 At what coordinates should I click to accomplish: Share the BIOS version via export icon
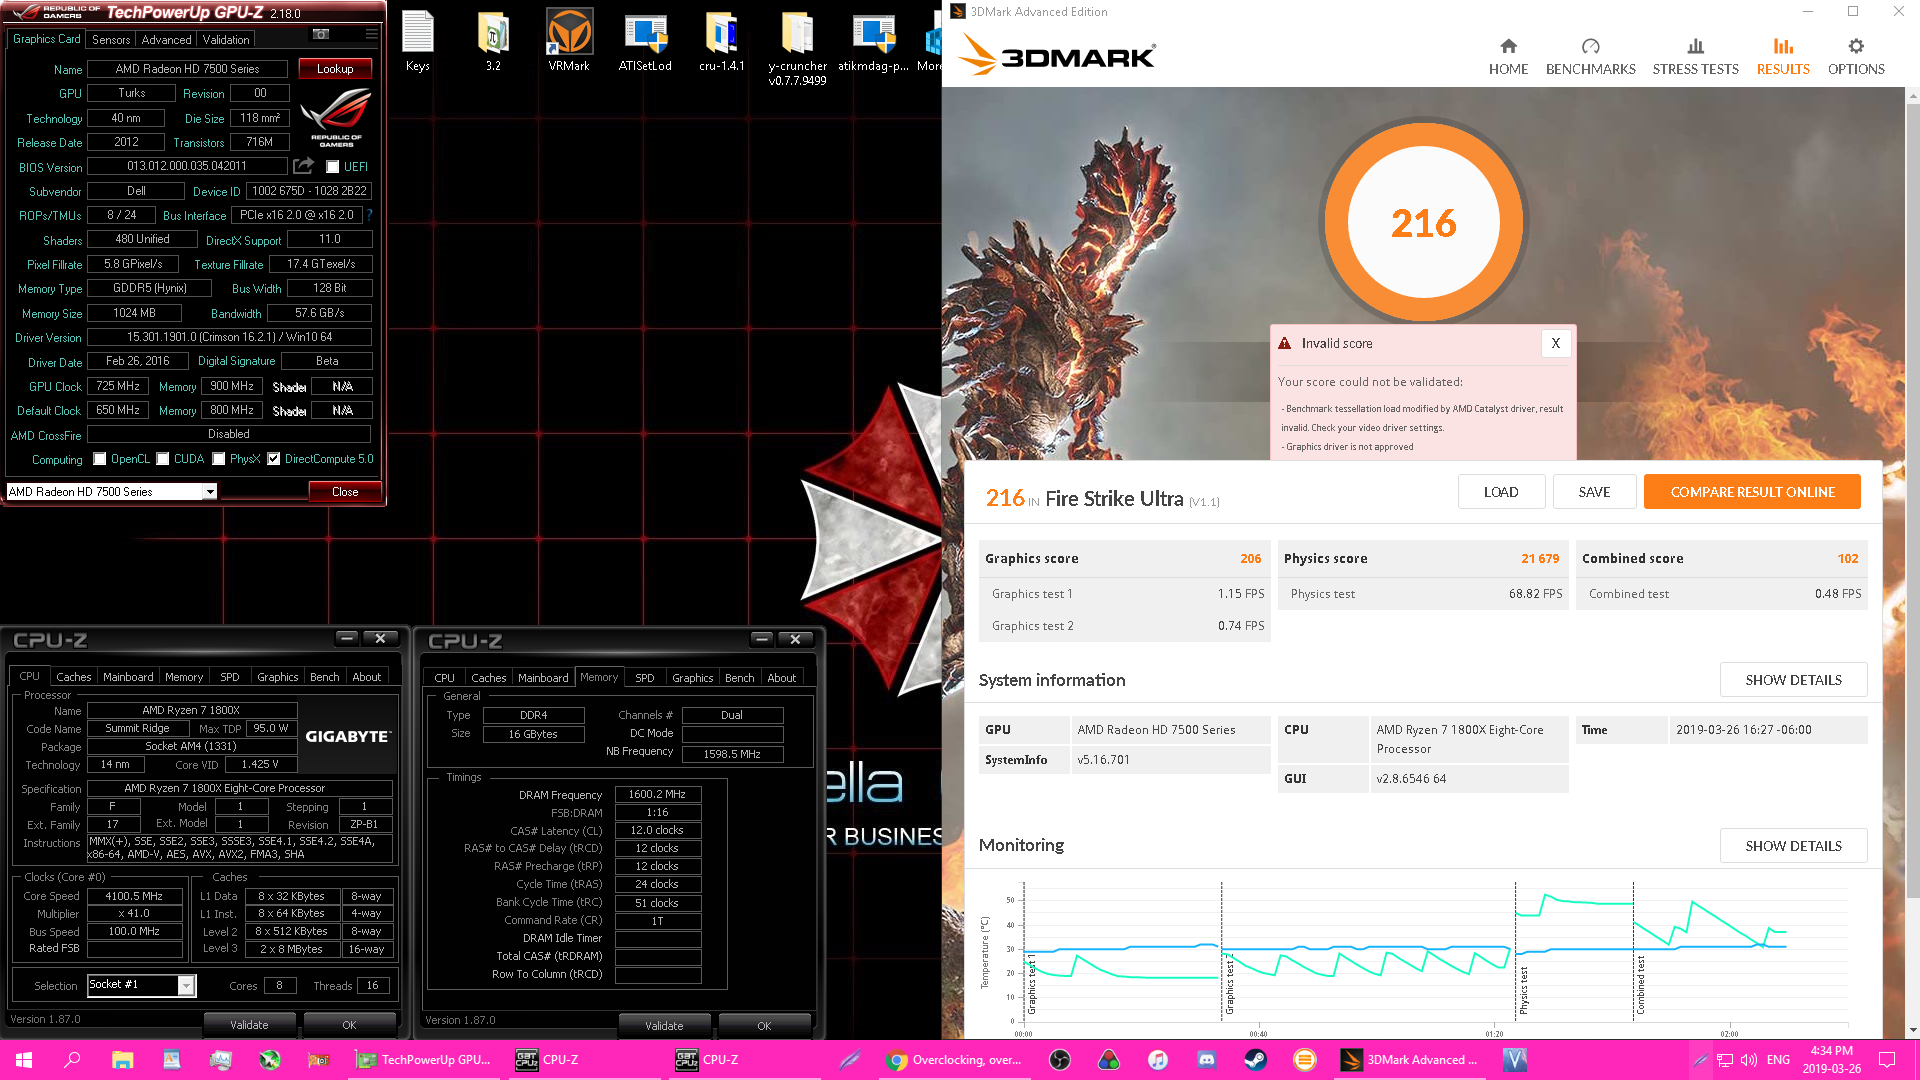point(303,166)
